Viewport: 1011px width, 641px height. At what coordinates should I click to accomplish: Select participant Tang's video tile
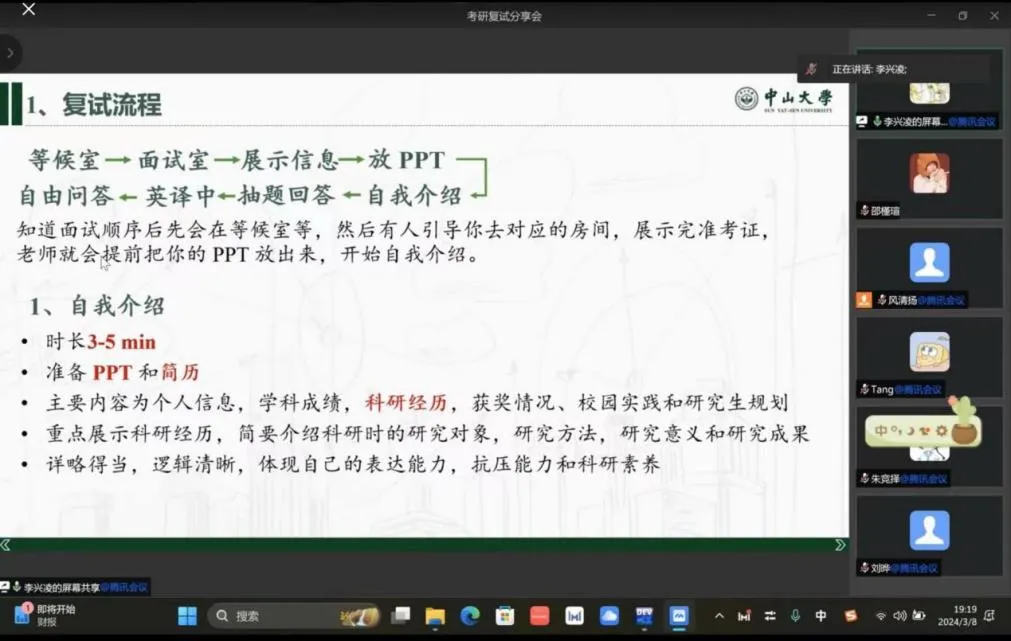pyautogui.click(x=929, y=353)
